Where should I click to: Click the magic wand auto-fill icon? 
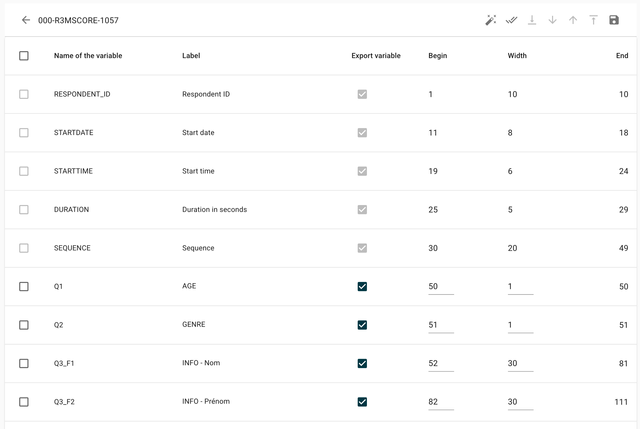(x=491, y=20)
